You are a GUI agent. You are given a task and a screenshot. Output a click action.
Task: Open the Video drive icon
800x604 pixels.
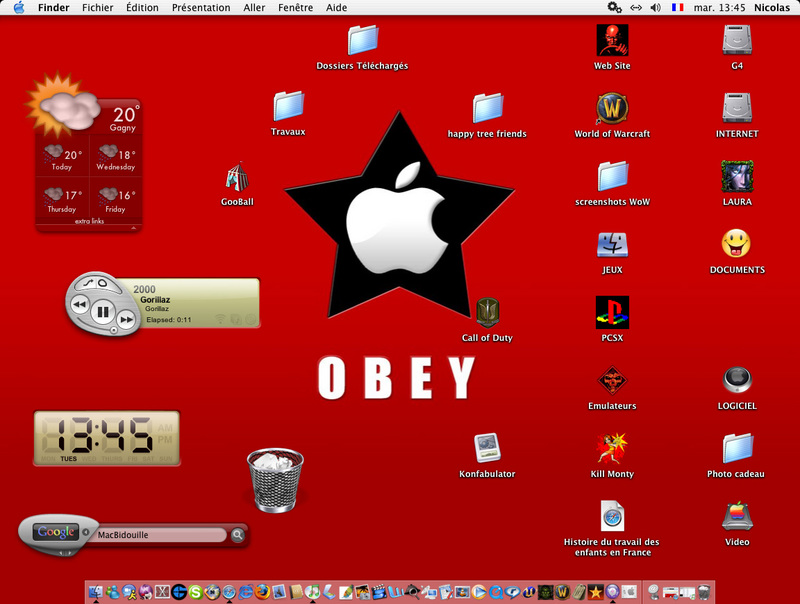[737, 516]
